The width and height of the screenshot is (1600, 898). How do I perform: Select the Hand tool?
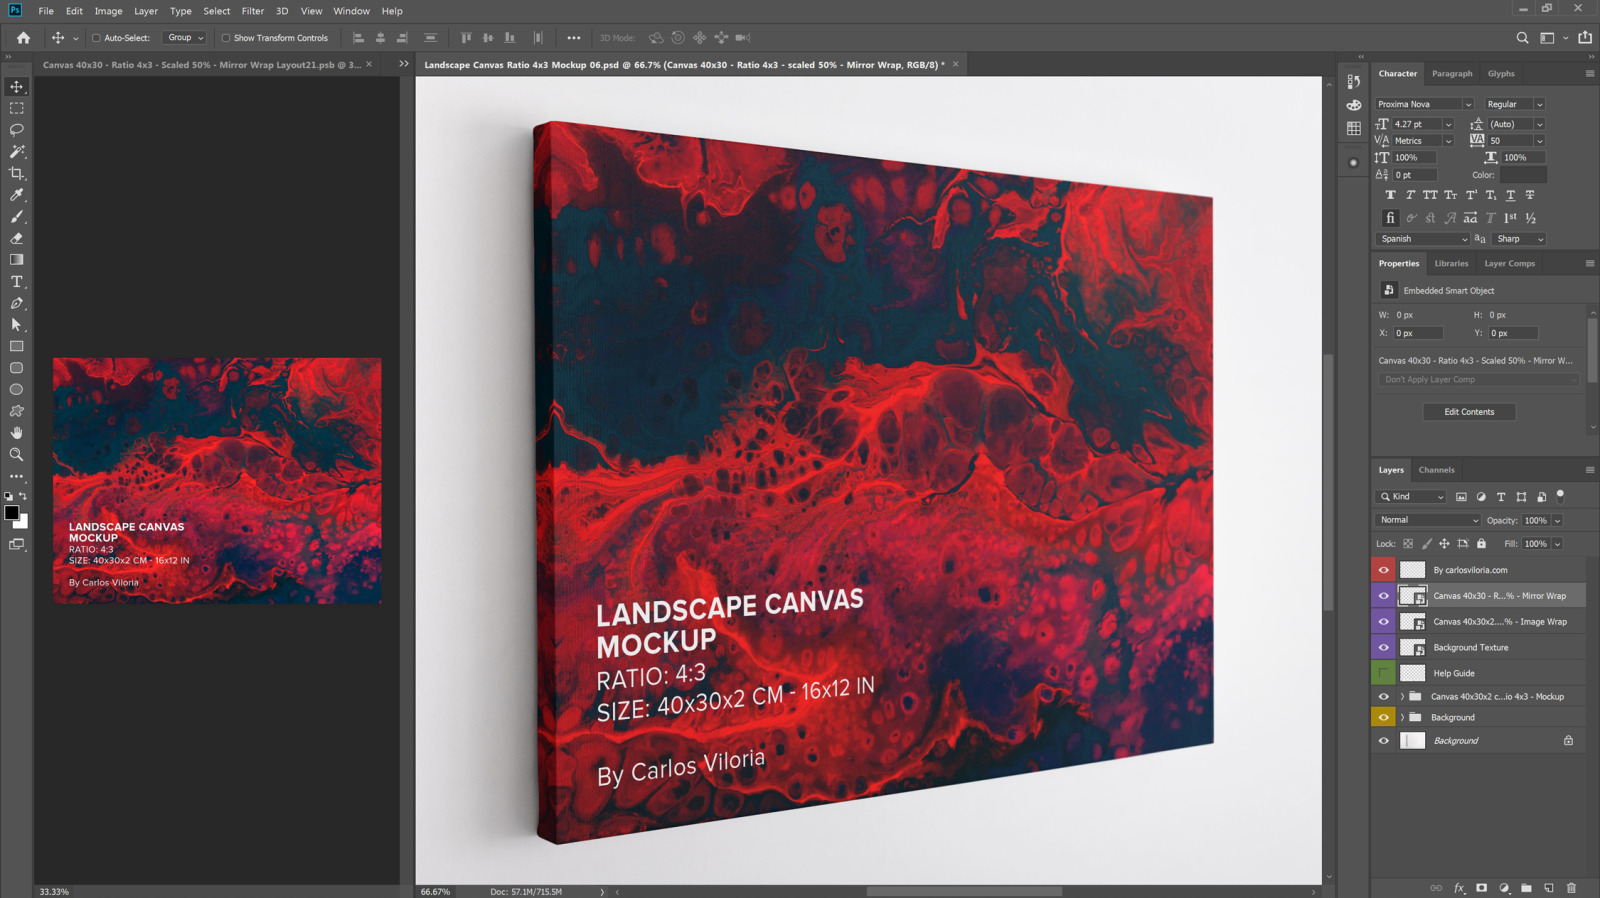[x=17, y=433]
